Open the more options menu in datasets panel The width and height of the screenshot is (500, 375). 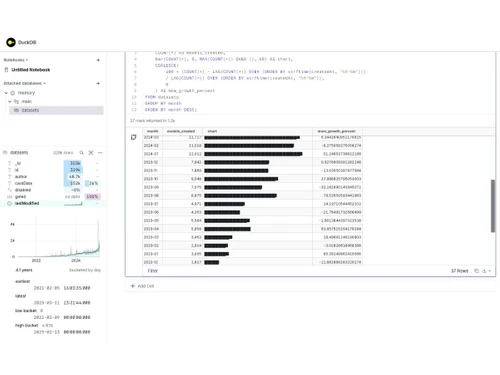tap(100, 153)
